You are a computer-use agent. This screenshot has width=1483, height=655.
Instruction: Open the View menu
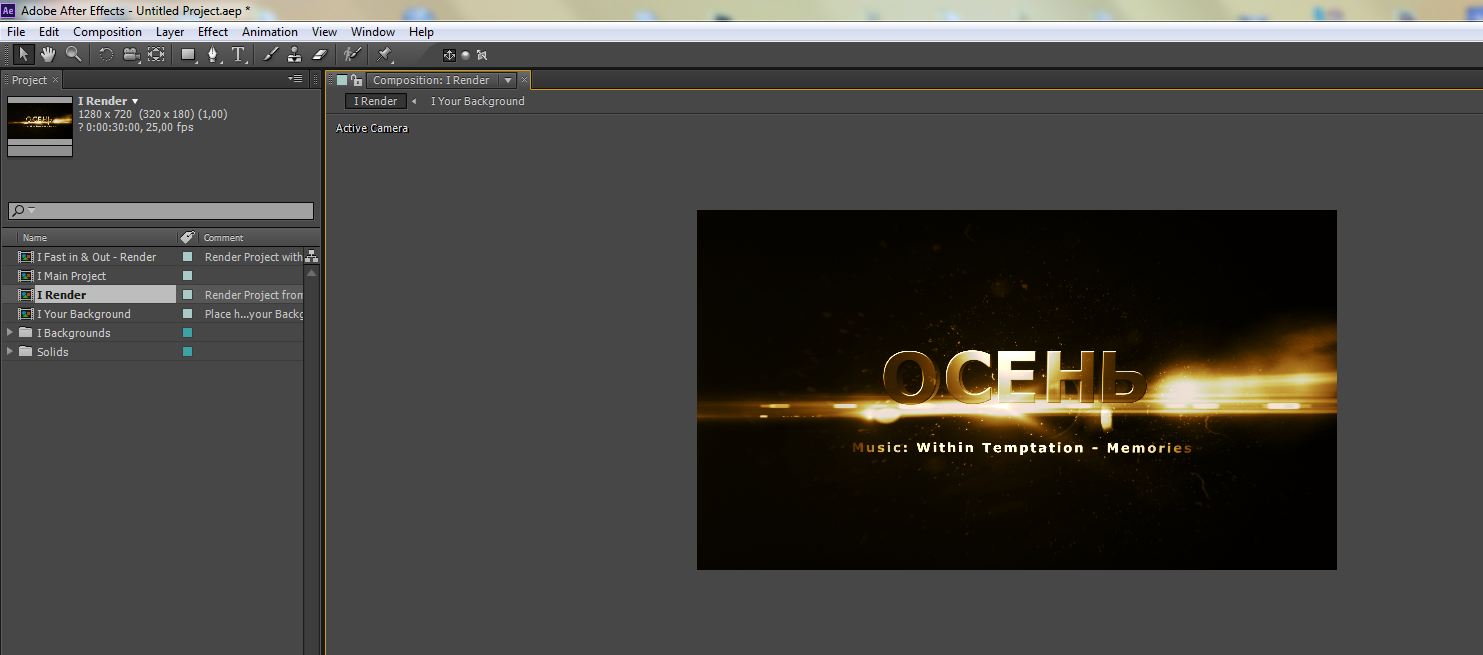(324, 32)
